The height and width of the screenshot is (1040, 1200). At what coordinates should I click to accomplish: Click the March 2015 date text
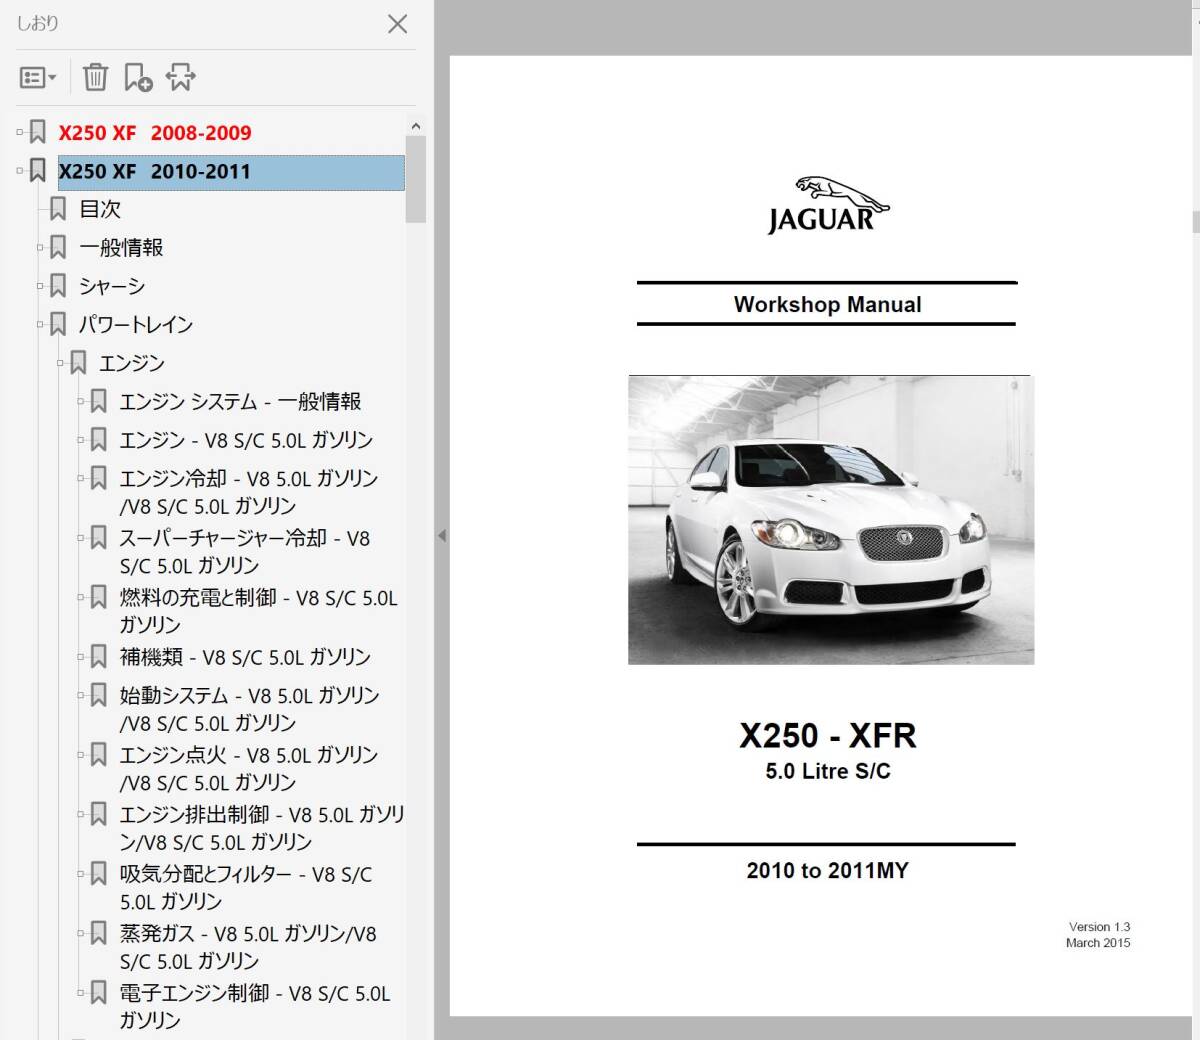coord(1098,943)
